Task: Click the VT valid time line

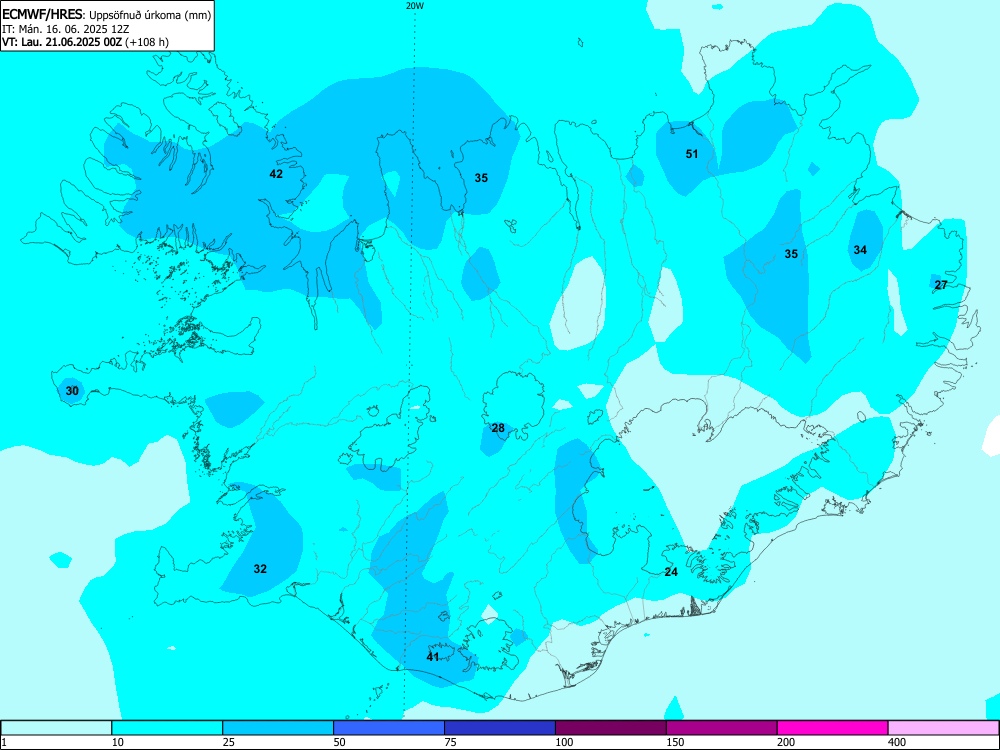Action: point(85,42)
